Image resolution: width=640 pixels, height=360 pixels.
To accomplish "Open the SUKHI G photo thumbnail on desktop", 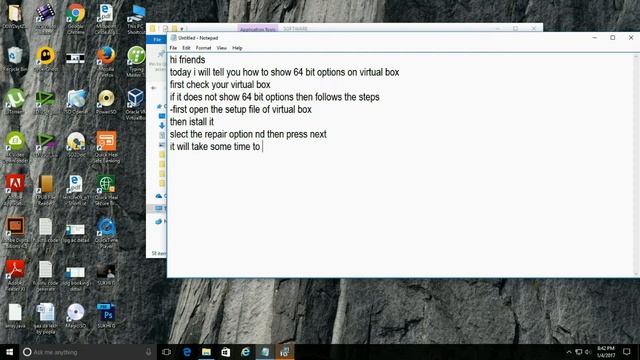I will pos(106,274).
